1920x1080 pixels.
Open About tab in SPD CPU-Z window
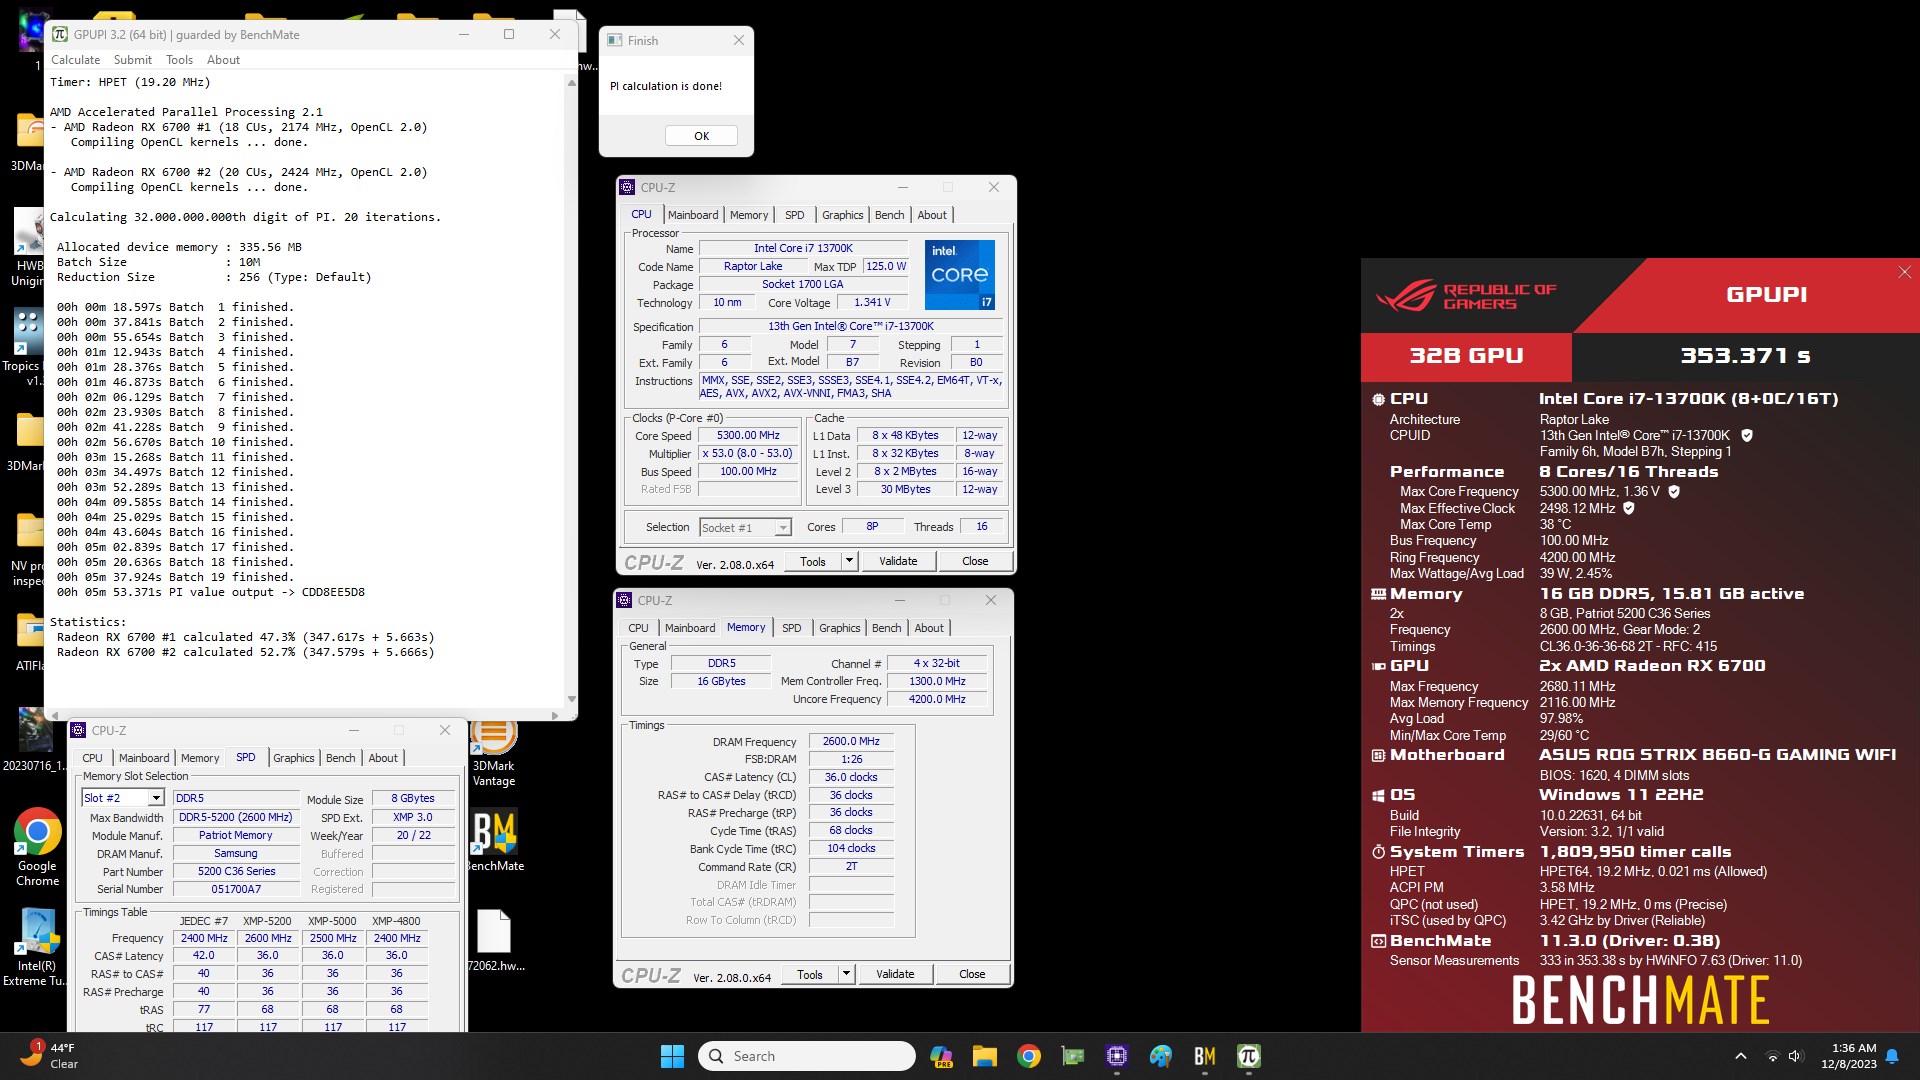[383, 758]
